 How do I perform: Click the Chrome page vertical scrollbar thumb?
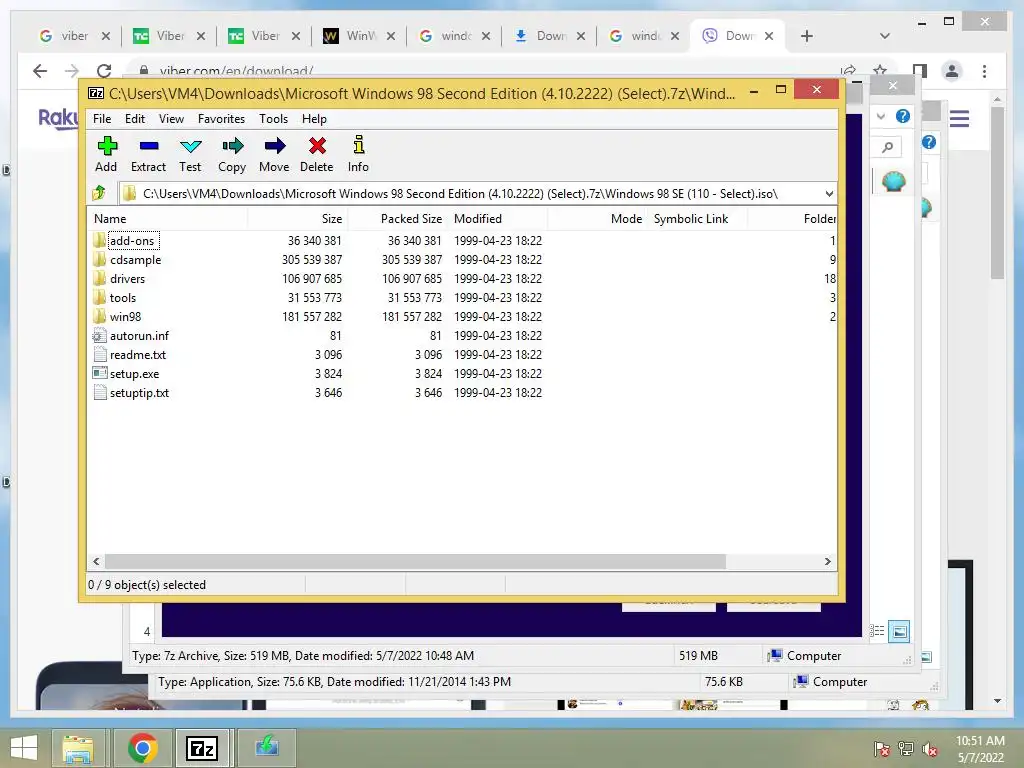pyautogui.click(x=997, y=193)
